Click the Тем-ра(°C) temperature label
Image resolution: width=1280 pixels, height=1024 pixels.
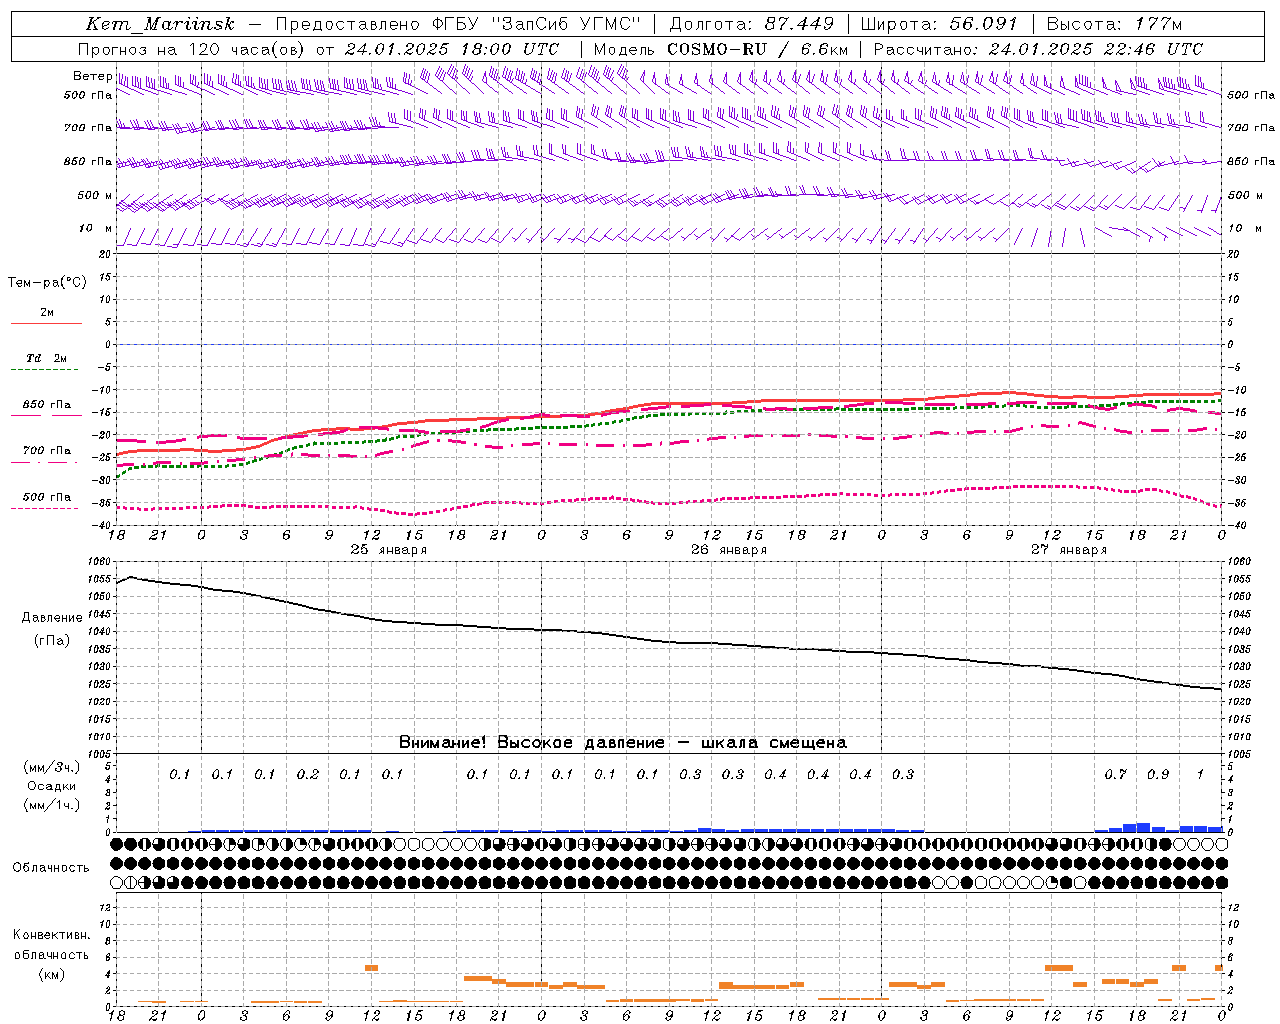[x=47, y=283]
